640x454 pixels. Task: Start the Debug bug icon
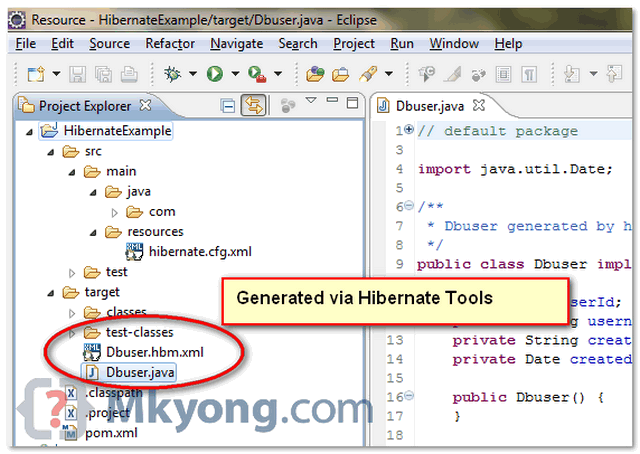coord(172,74)
